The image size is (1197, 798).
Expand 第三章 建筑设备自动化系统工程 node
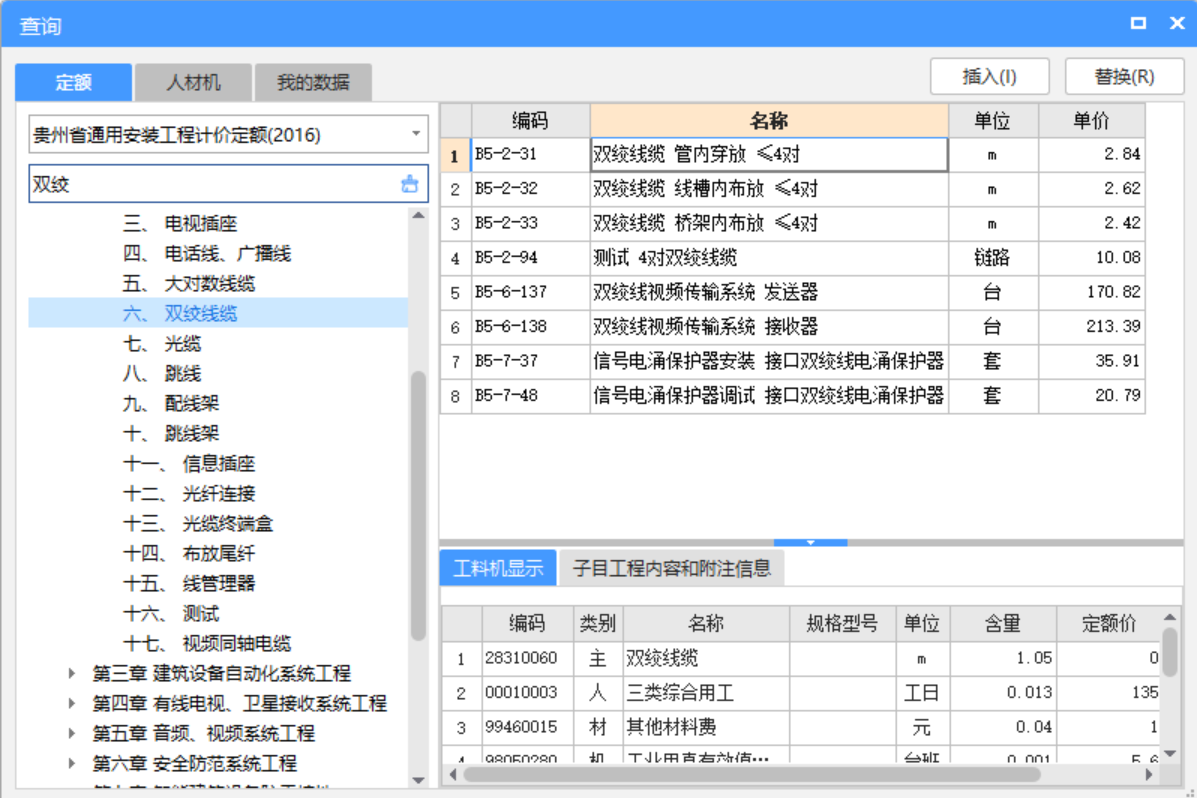coord(71,674)
